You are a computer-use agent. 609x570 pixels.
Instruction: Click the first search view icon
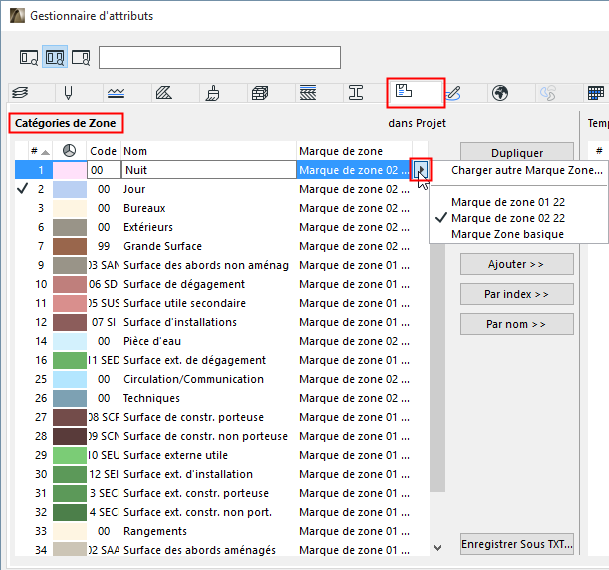pyautogui.click(x=29, y=57)
